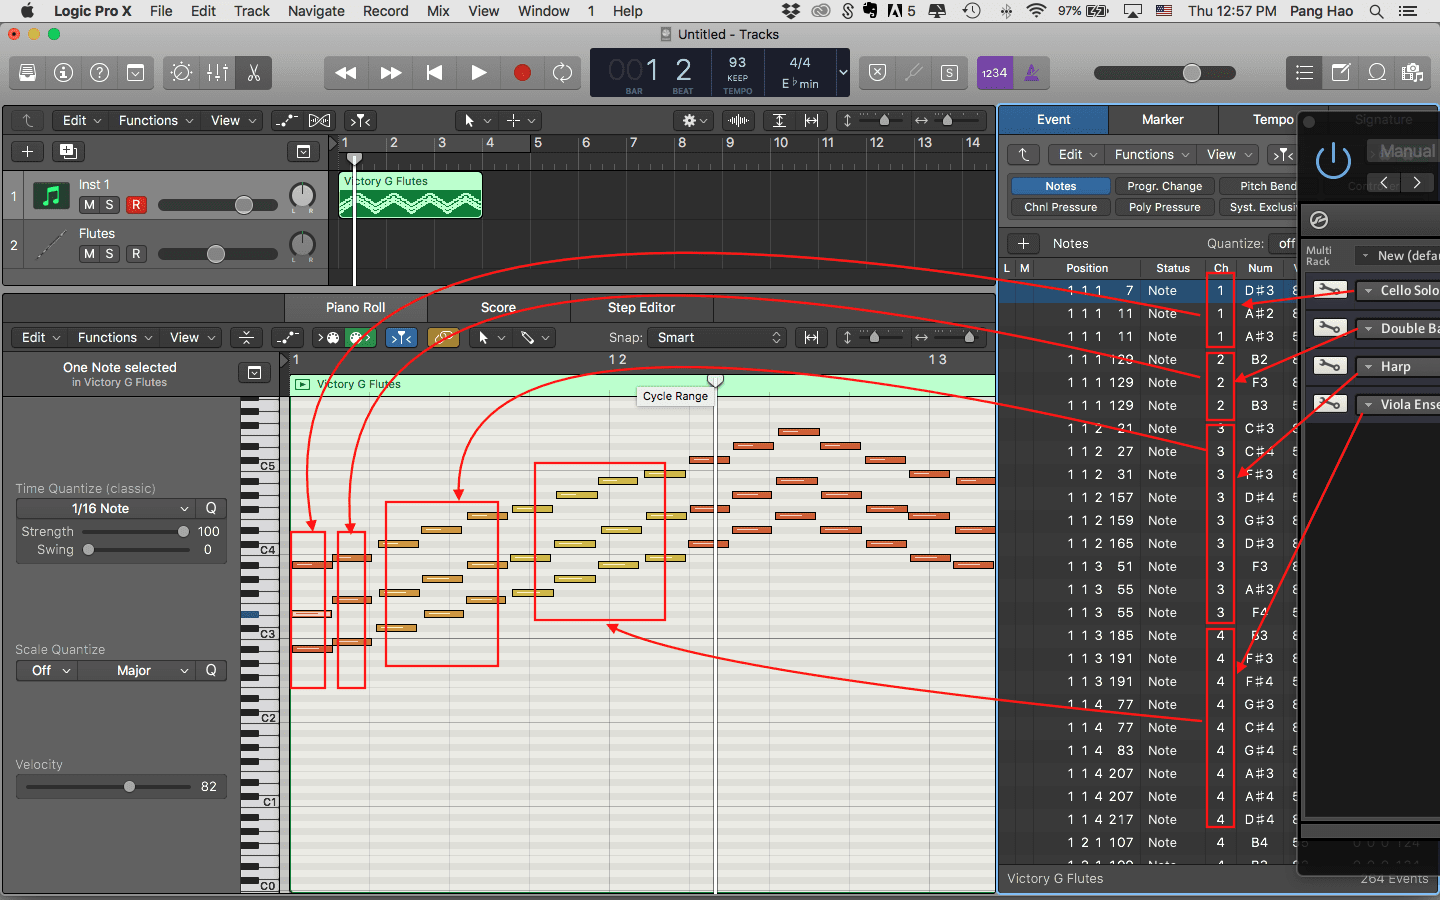1440x900 pixels.
Task: Select Harp in the Multi Rack
Action: pyautogui.click(x=1395, y=367)
